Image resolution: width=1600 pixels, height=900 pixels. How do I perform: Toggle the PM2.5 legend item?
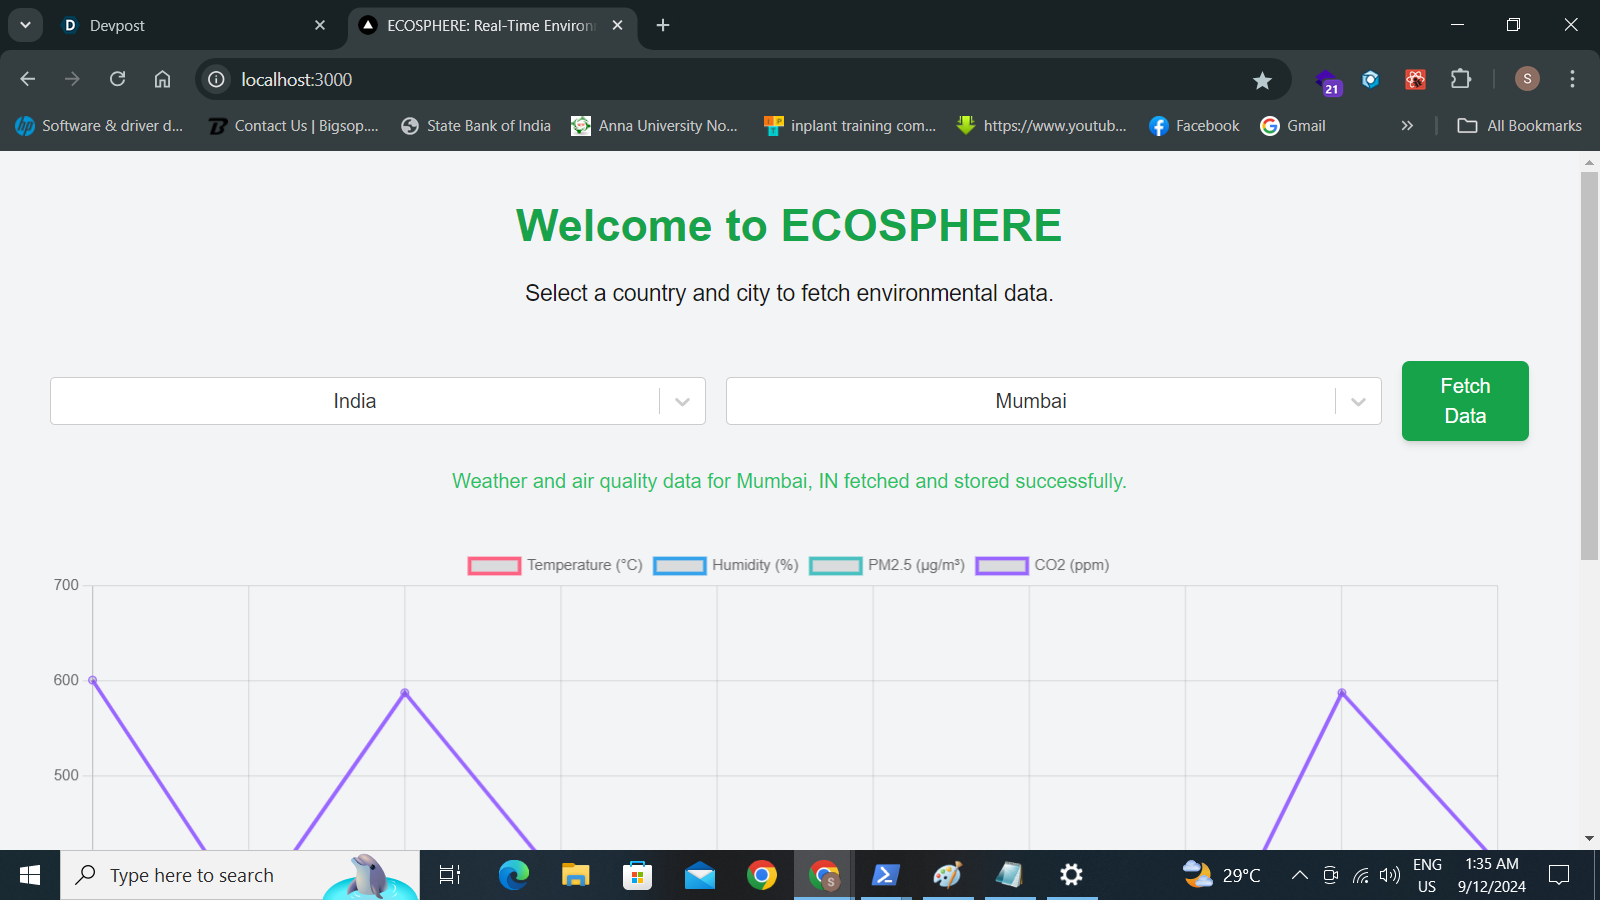887,566
